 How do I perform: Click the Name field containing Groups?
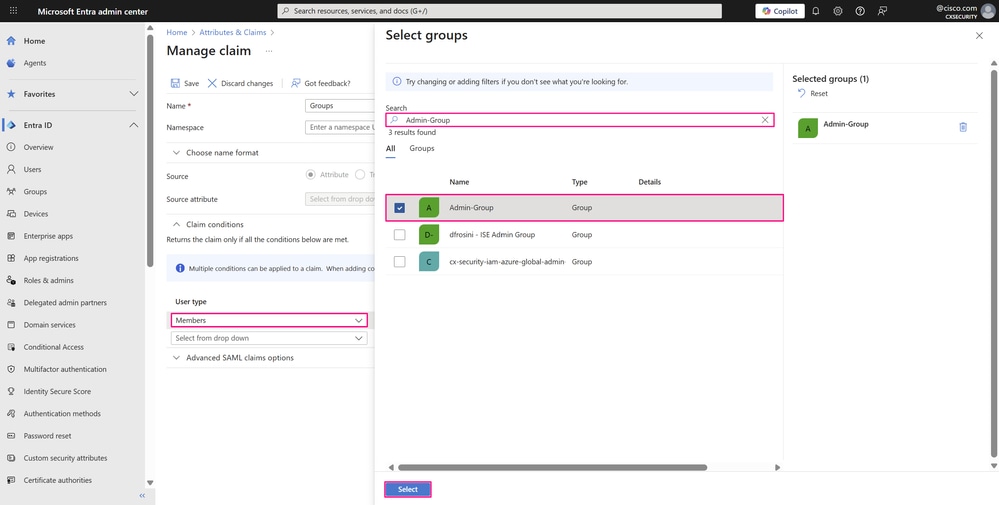coord(340,106)
